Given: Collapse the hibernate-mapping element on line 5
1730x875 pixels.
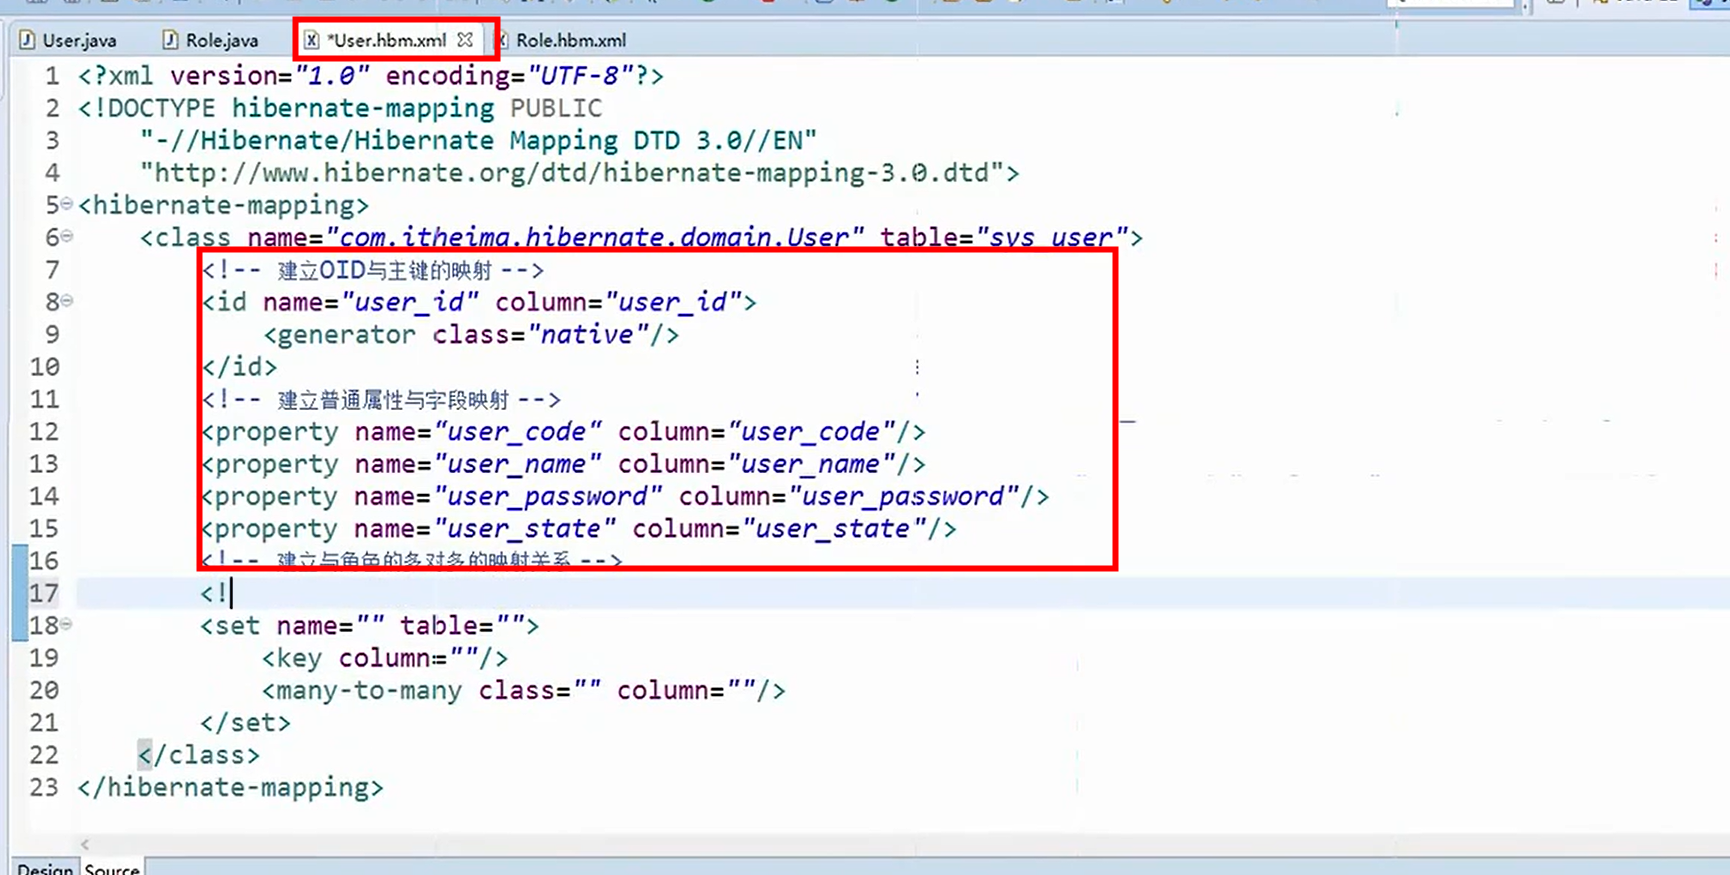Looking at the screenshot, I should (67, 203).
